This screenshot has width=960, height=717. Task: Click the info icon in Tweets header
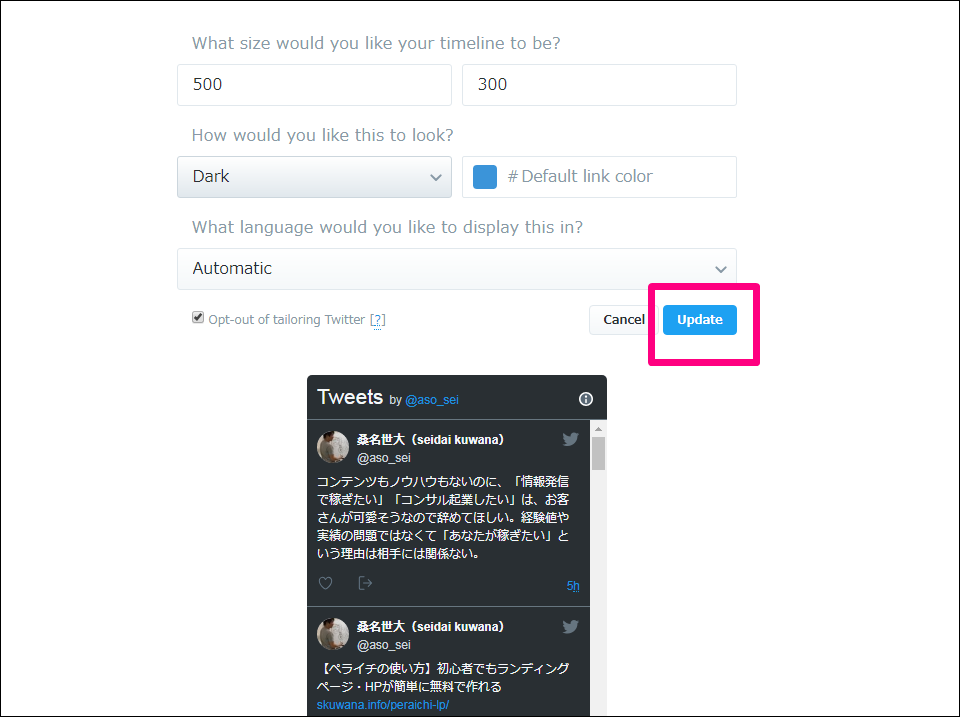coord(585,399)
